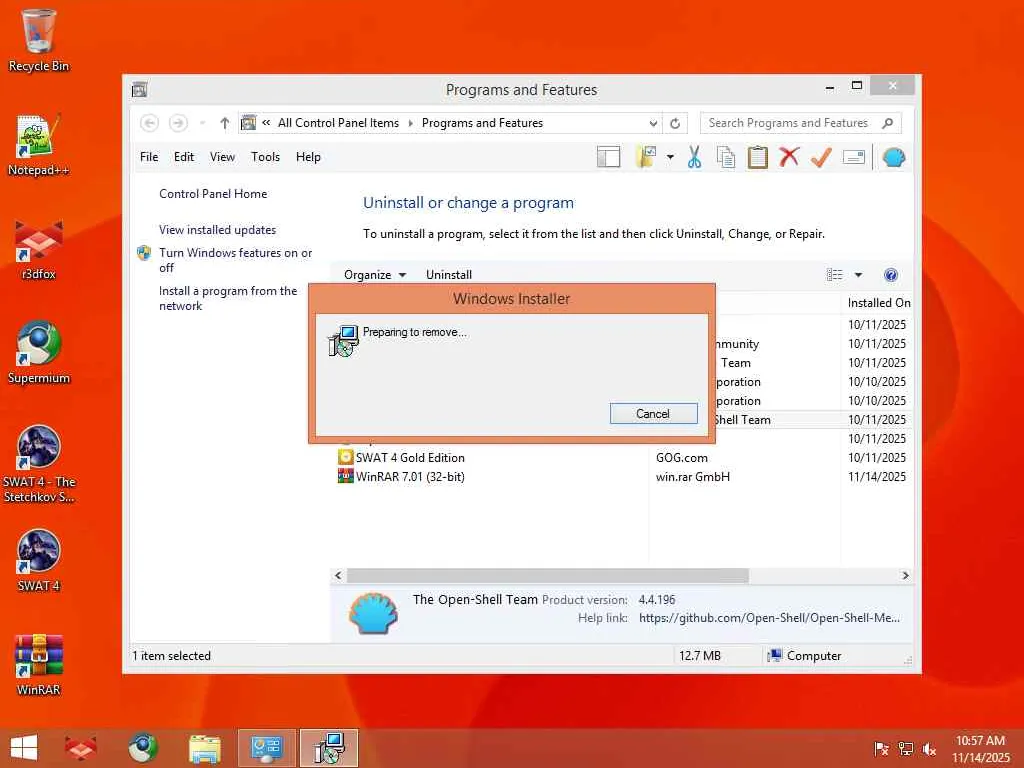Open Control Panel Home link
This screenshot has height=768, width=1024.
213,194
